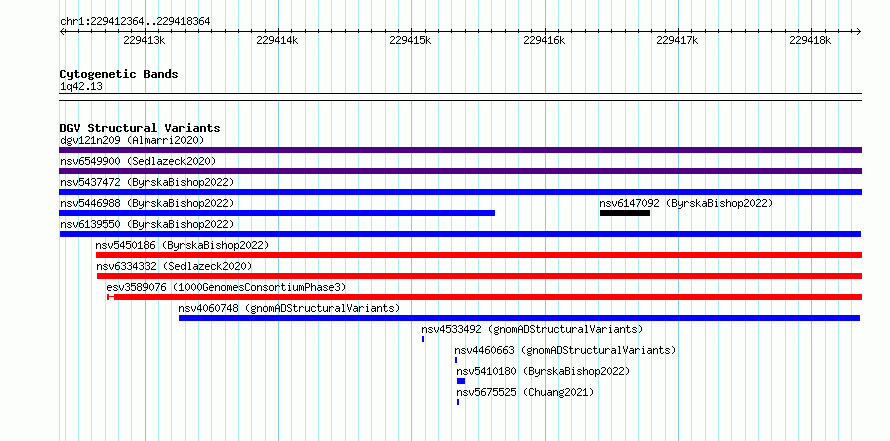
Task: Open the nsv6549900 (Sedlazeck2020) variant label
Action: click(x=138, y=161)
